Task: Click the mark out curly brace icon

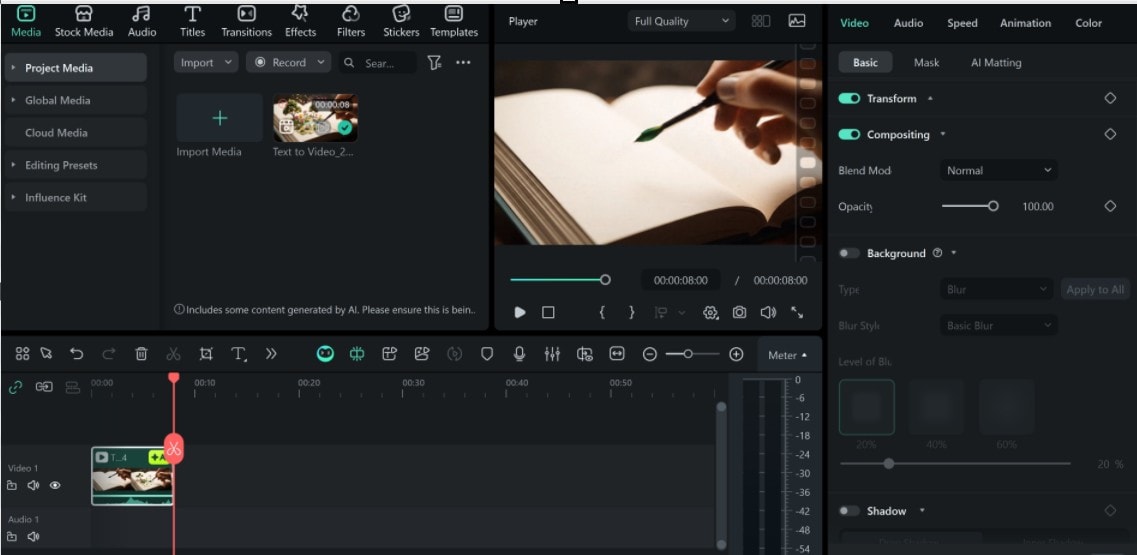Action: click(632, 312)
